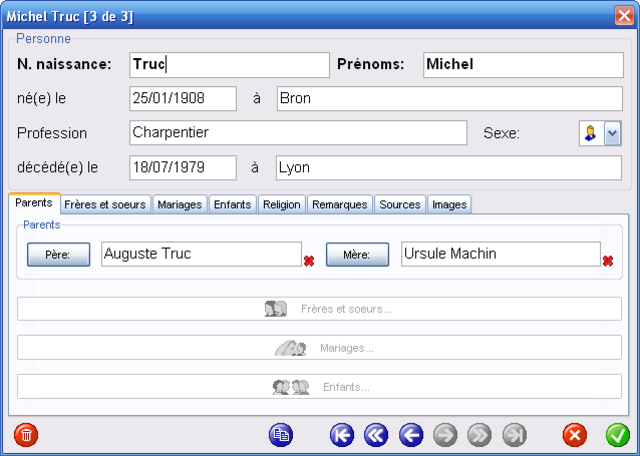Viewport: 640px width, 456px height.
Task: Click the Profession field with Charpentier
Action: pyautogui.click(x=298, y=133)
